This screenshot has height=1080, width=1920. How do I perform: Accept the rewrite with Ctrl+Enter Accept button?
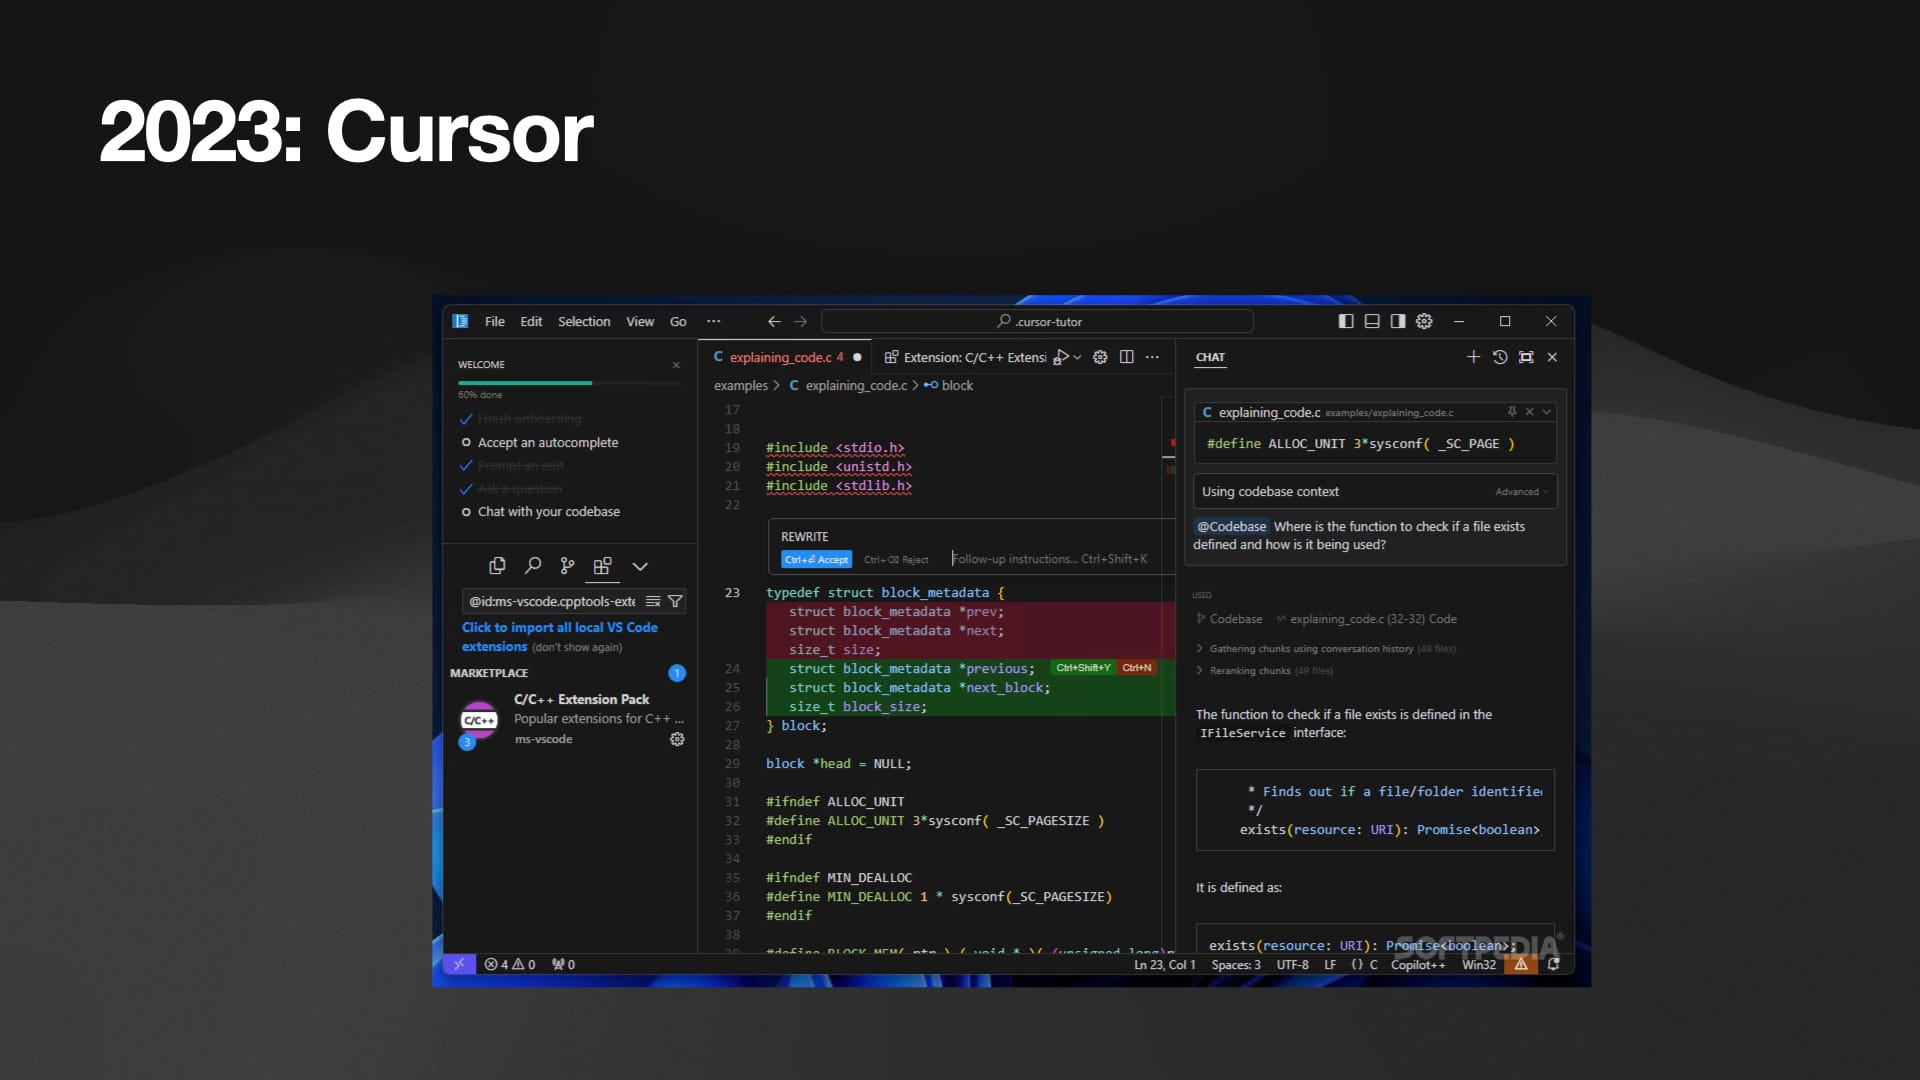tap(816, 560)
